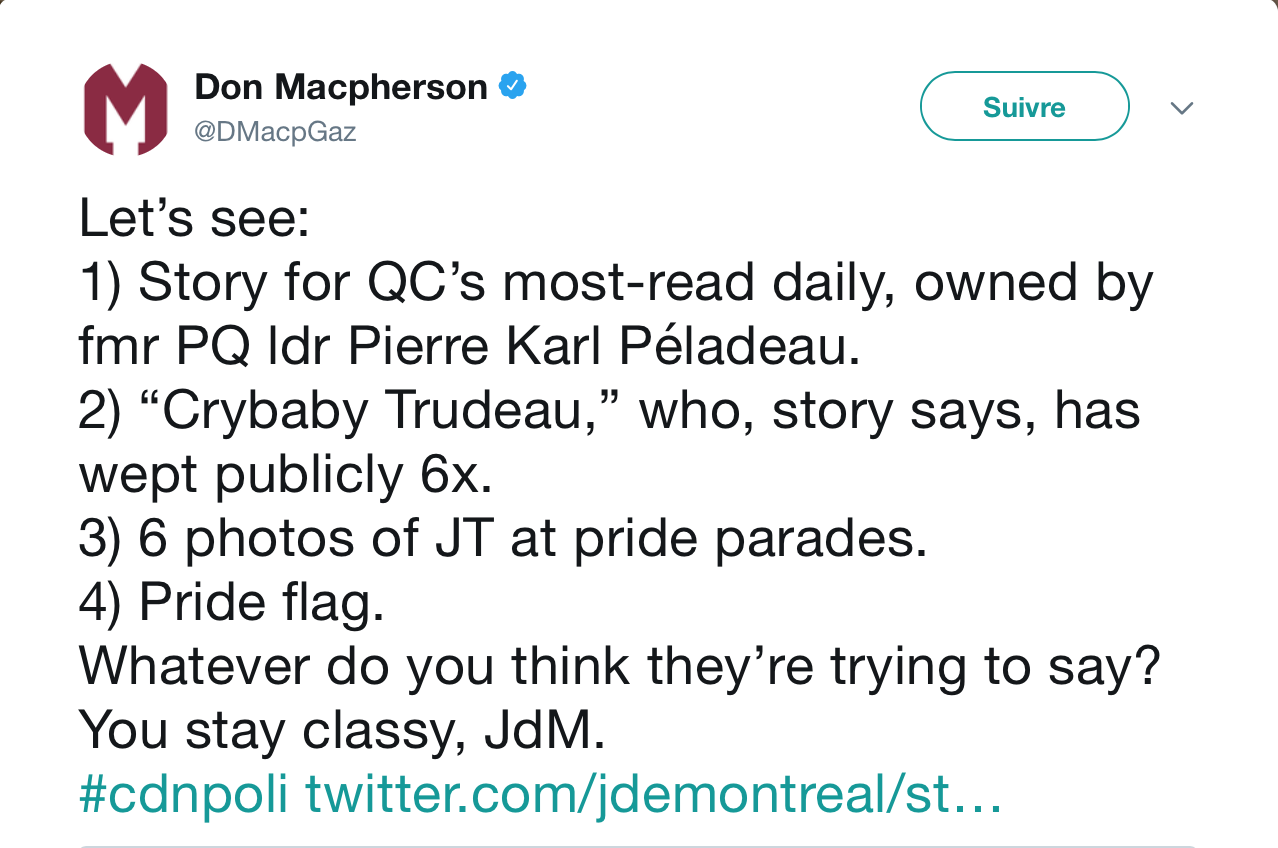Click the embedded card border below the tweet

pos(639,845)
